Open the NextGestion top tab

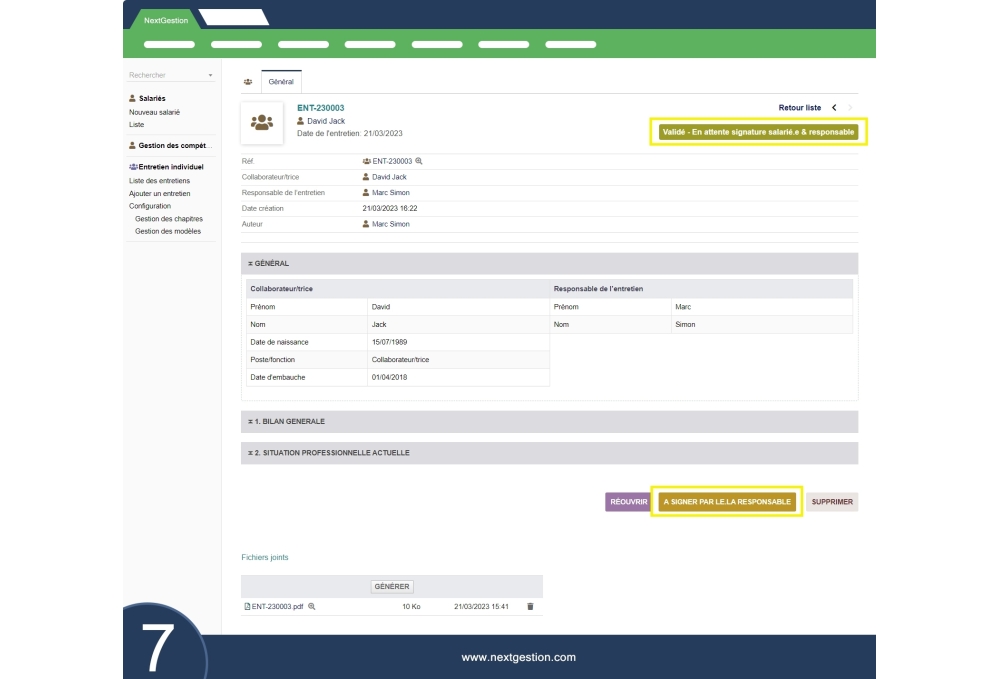point(165,20)
